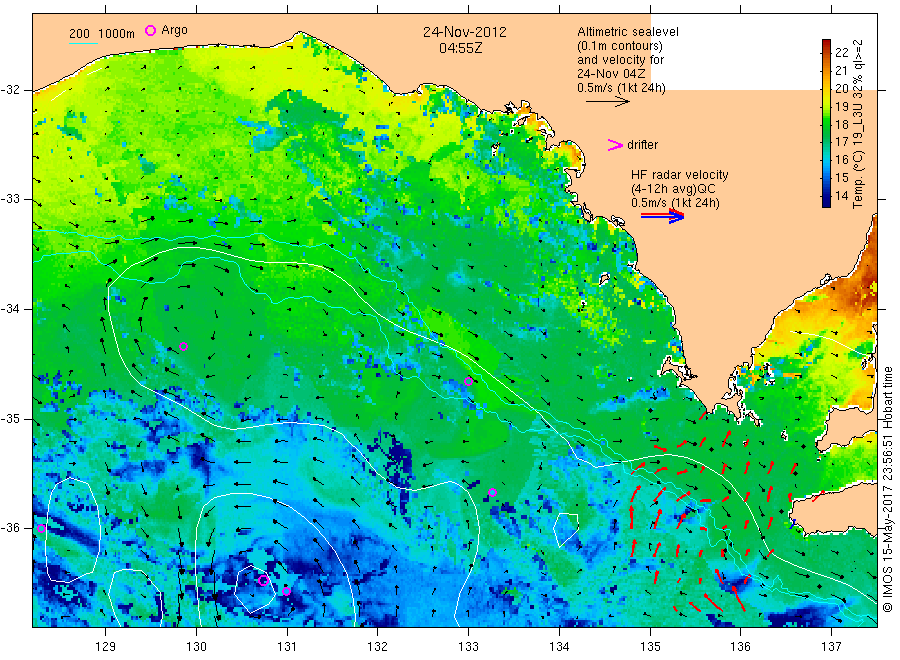Viewport: 900px width, 660px height.
Task: Click the green middle of temperature colorbar
Action: (827, 123)
